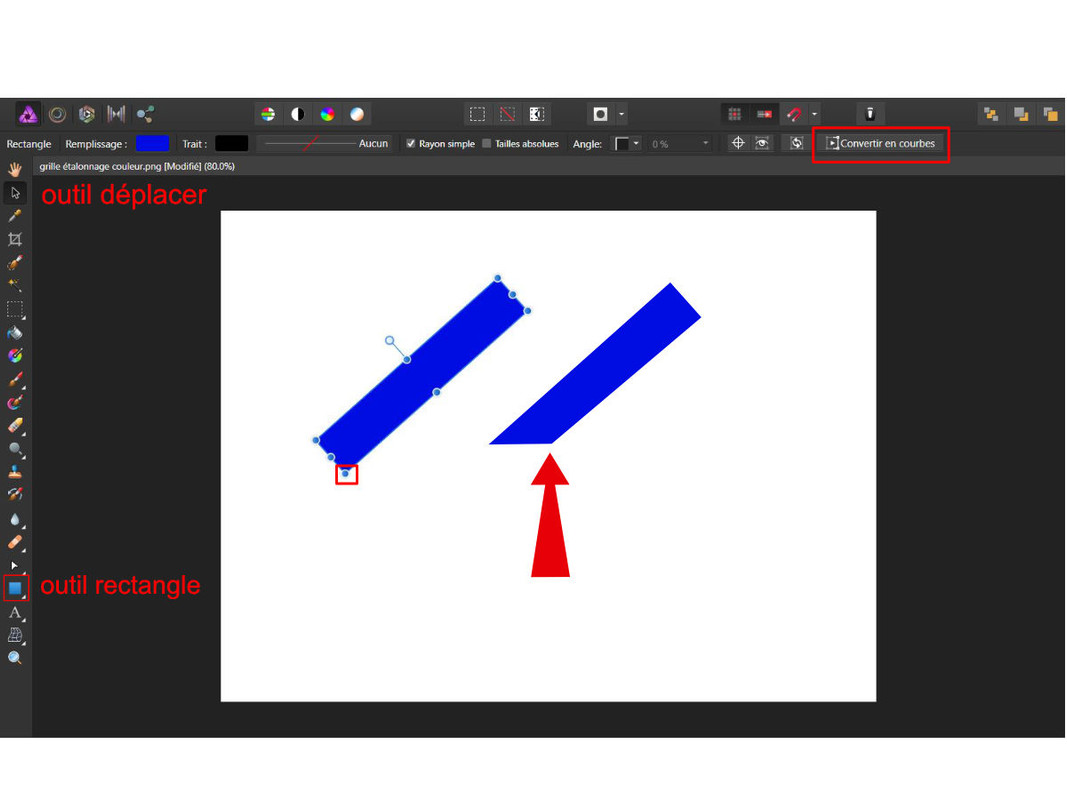Open the Tone Mapping persona
The image size is (1067, 800).
(116, 114)
